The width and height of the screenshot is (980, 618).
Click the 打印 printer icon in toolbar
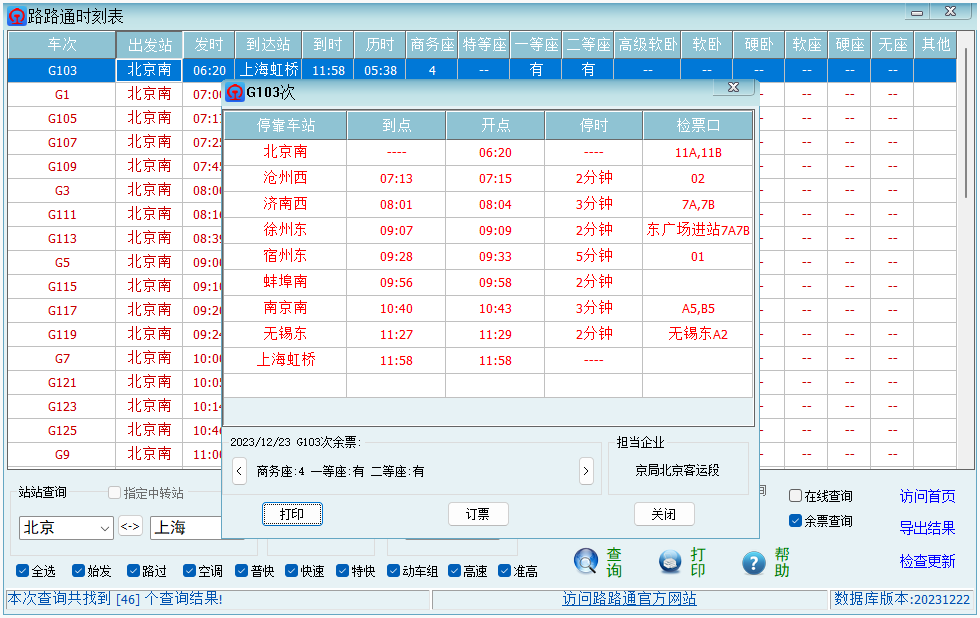pyautogui.click(x=670, y=562)
